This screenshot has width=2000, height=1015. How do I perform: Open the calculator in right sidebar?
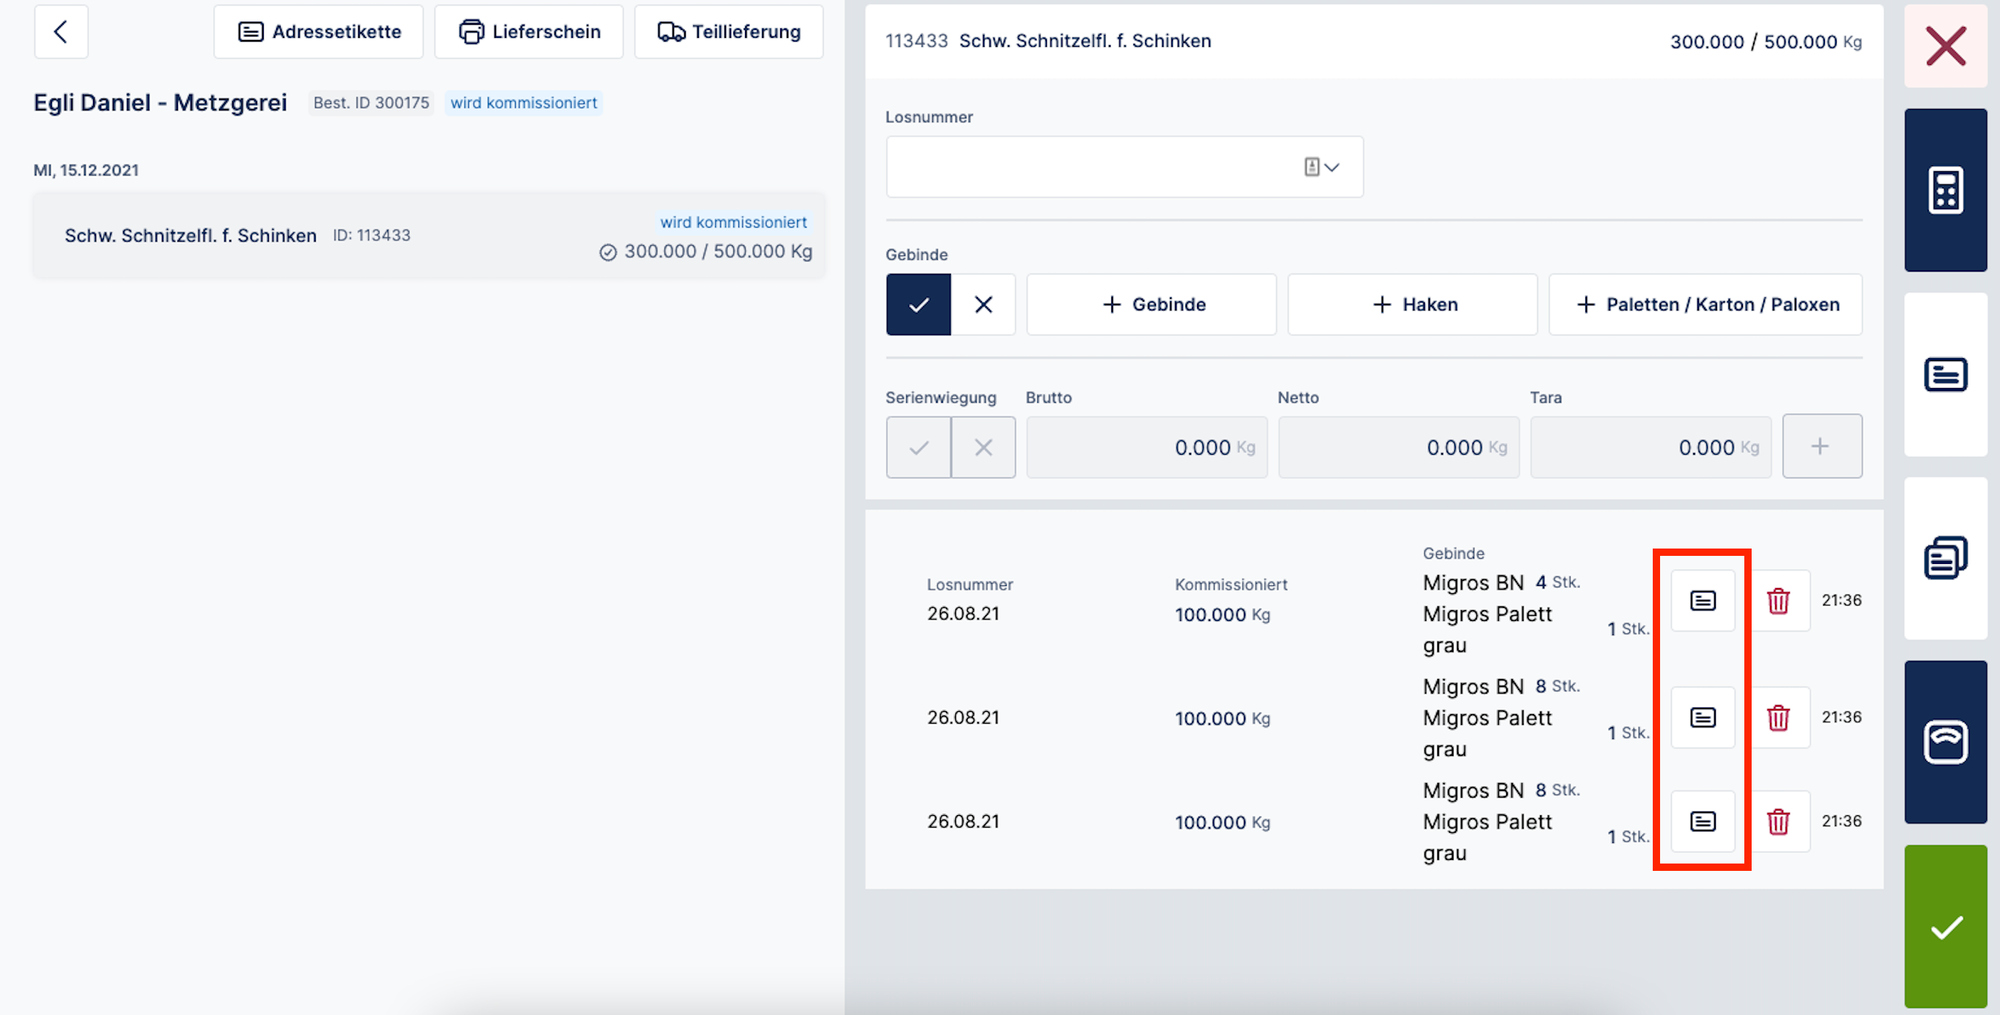tap(1945, 190)
